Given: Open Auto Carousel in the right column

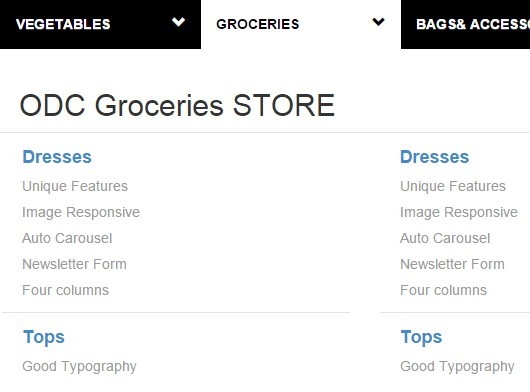Looking at the screenshot, I should point(445,238).
